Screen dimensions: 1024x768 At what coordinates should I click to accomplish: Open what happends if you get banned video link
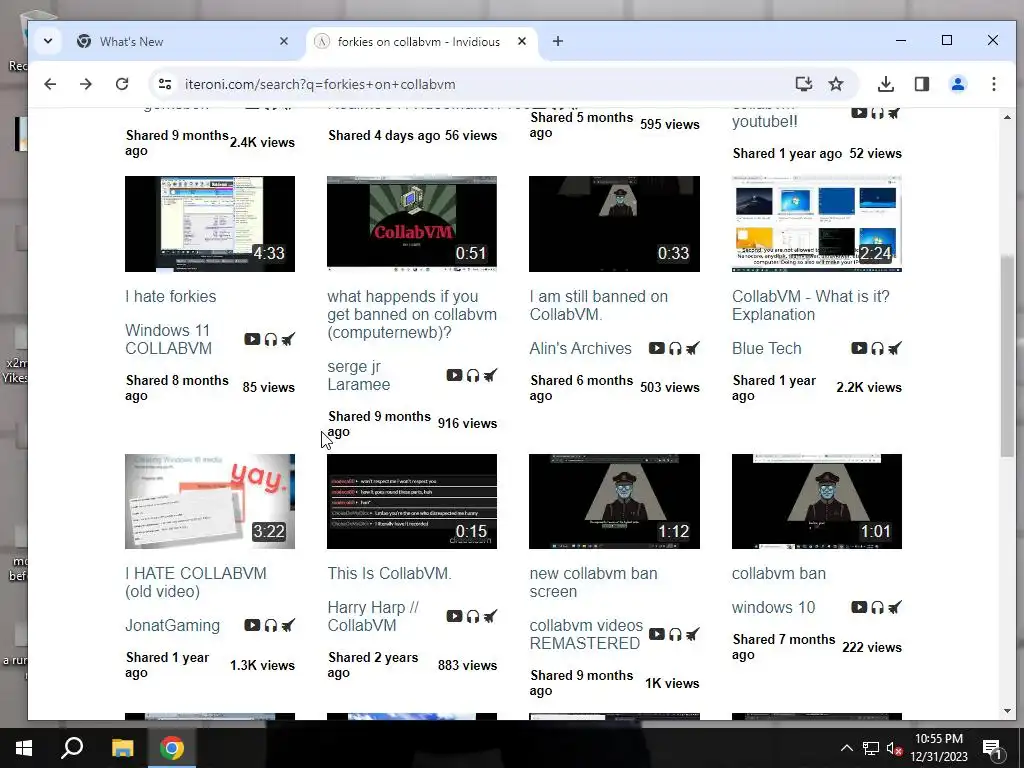click(x=412, y=314)
